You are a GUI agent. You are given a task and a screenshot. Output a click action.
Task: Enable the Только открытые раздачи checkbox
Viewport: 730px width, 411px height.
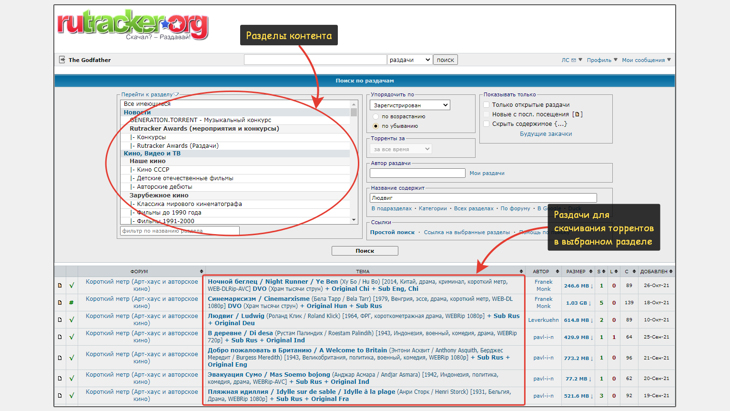click(487, 105)
